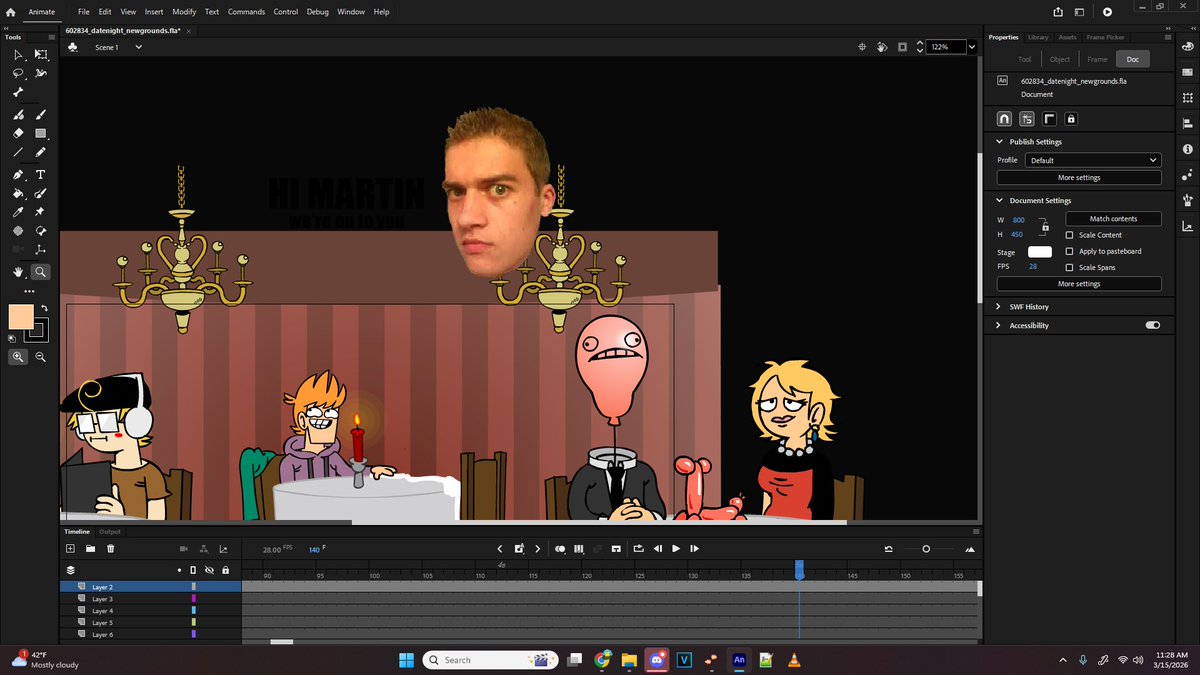1200x675 pixels.
Task: Toggle Scale Content checkbox
Action: point(1070,235)
